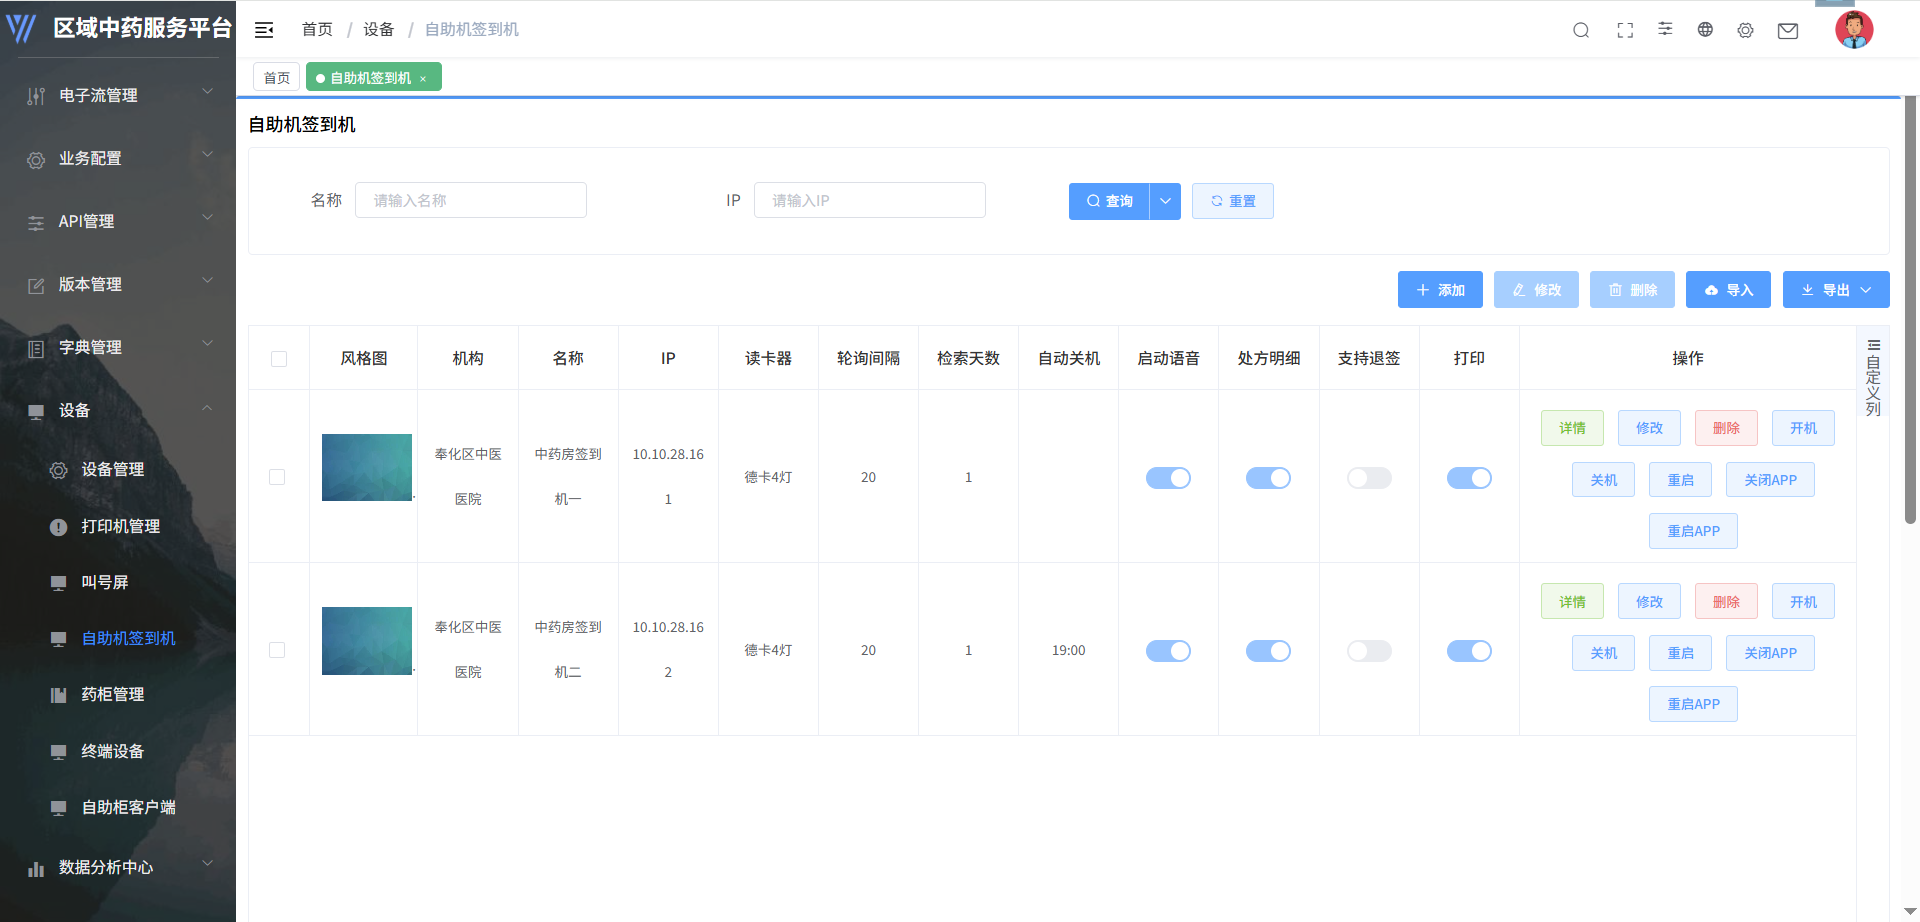Image resolution: width=1920 pixels, height=922 pixels.
Task: Click the 药柜管理 cabinet icon
Action: pyautogui.click(x=59, y=695)
